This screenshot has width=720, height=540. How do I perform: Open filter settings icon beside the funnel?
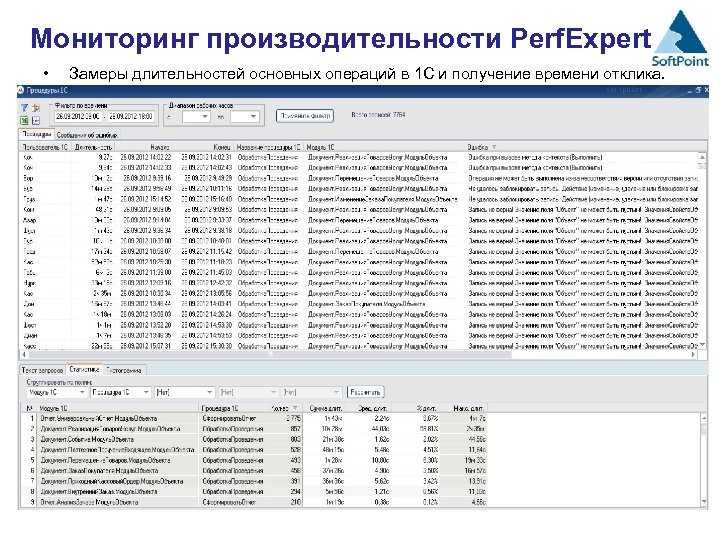(36, 108)
